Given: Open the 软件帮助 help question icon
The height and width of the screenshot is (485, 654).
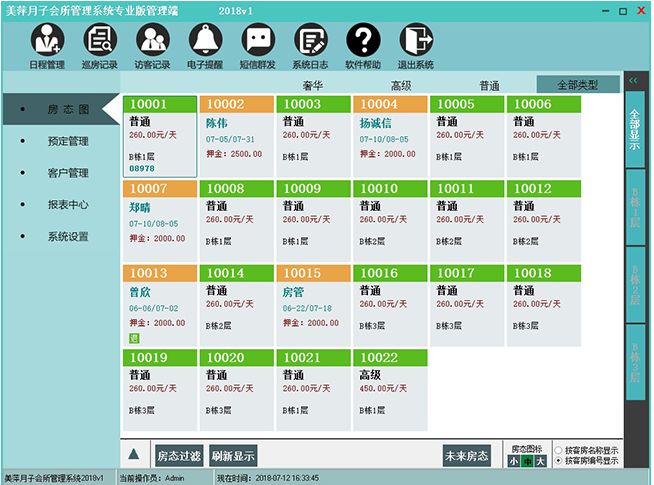Looking at the screenshot, I should coord(363,45).
